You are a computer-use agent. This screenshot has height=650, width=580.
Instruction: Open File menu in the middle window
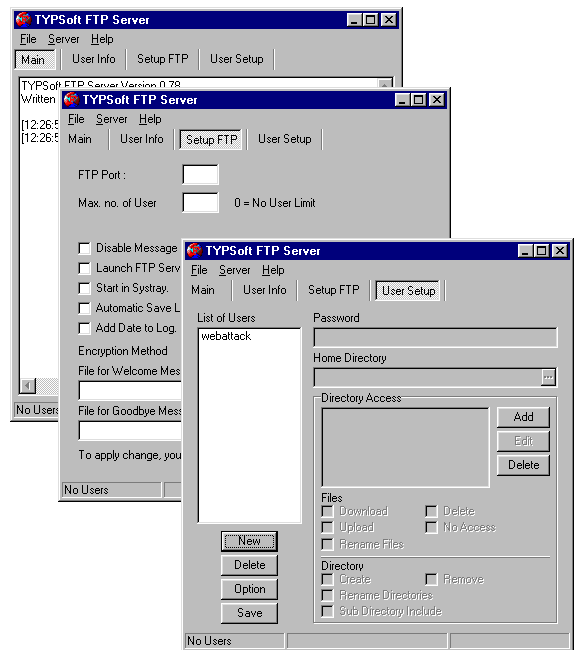click(x=76, y=119)
